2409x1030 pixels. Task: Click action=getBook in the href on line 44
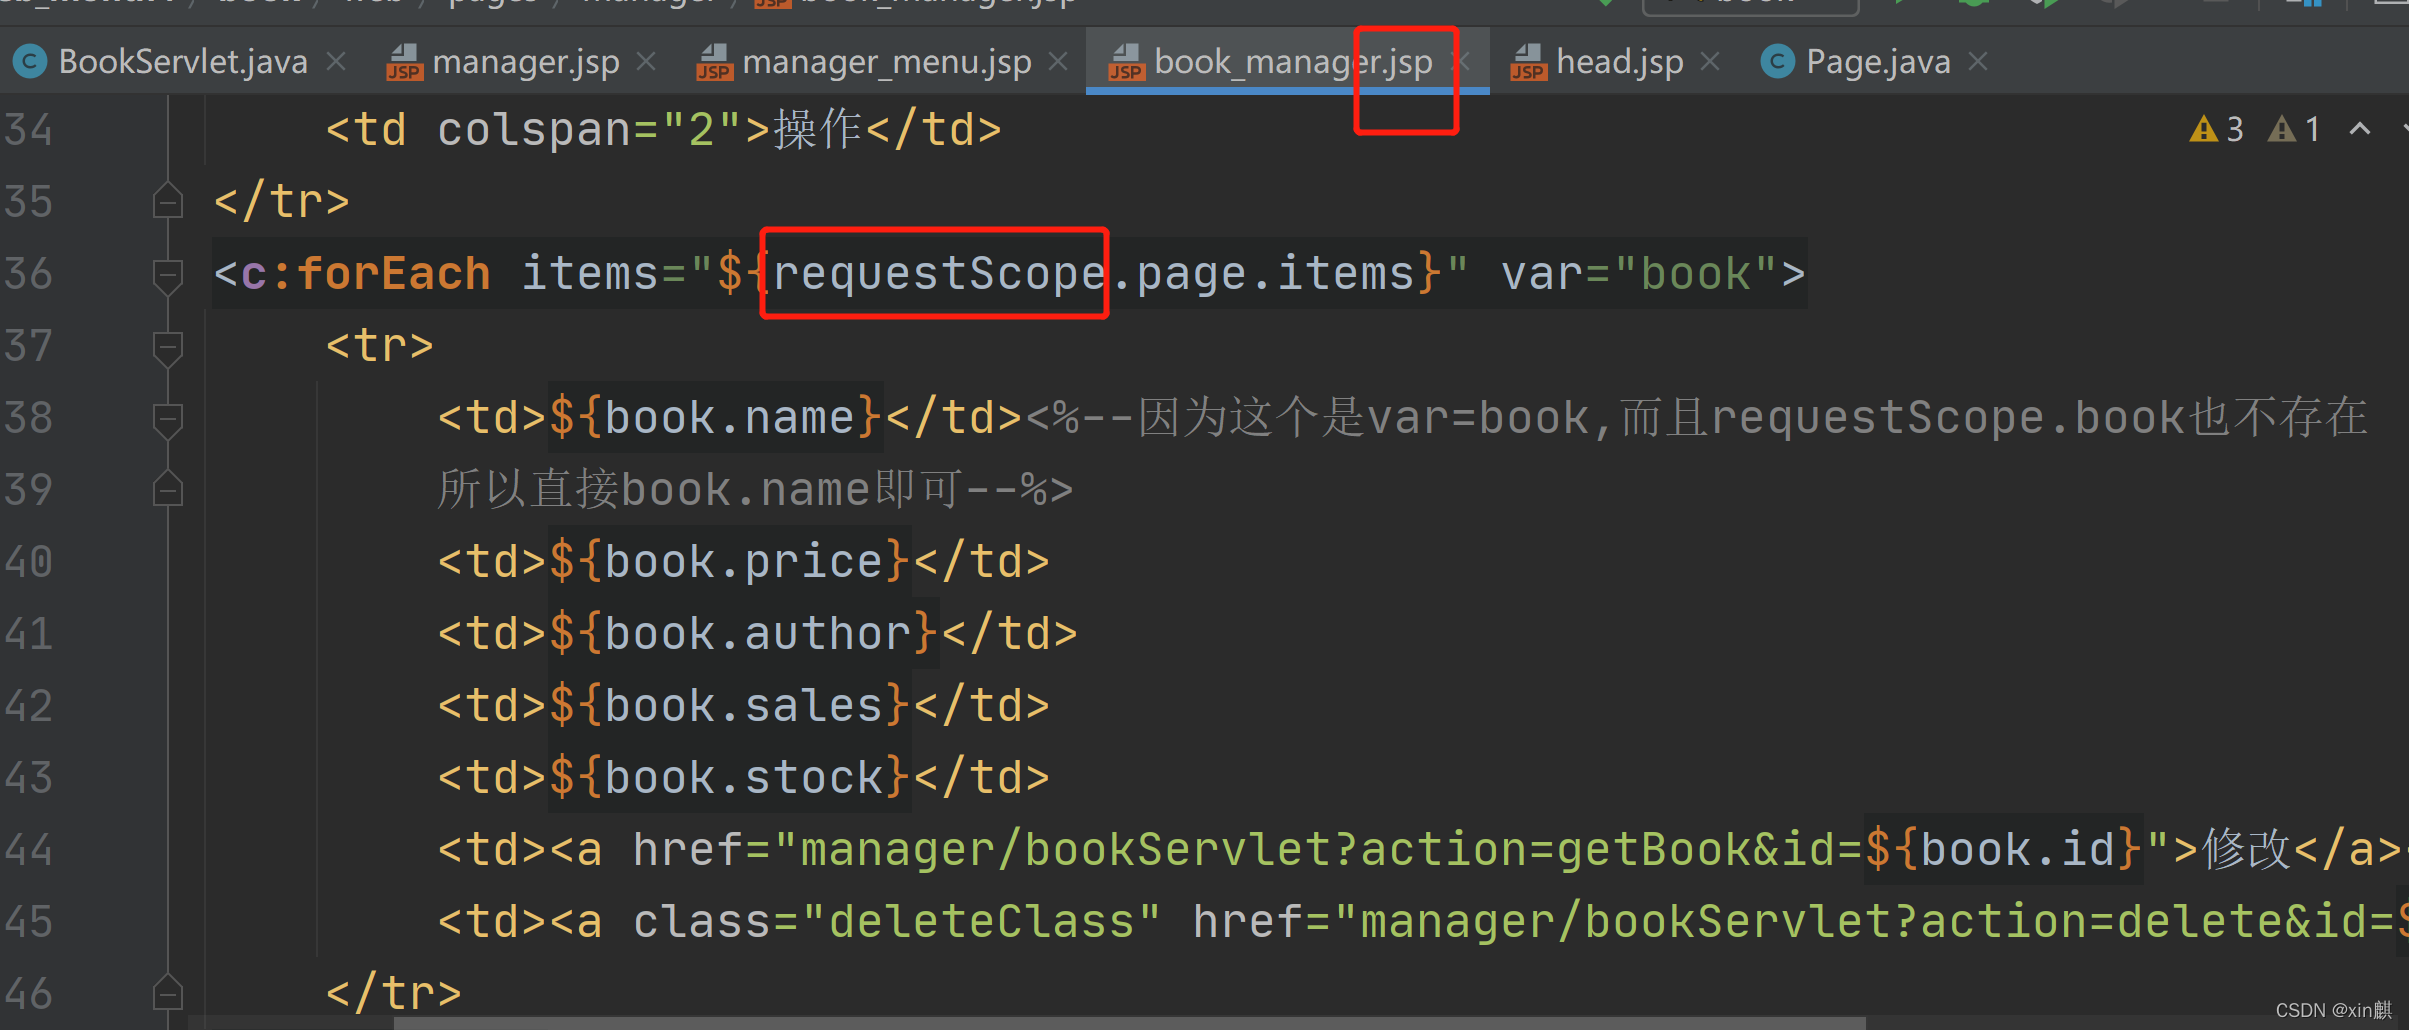click(1554, 850)
